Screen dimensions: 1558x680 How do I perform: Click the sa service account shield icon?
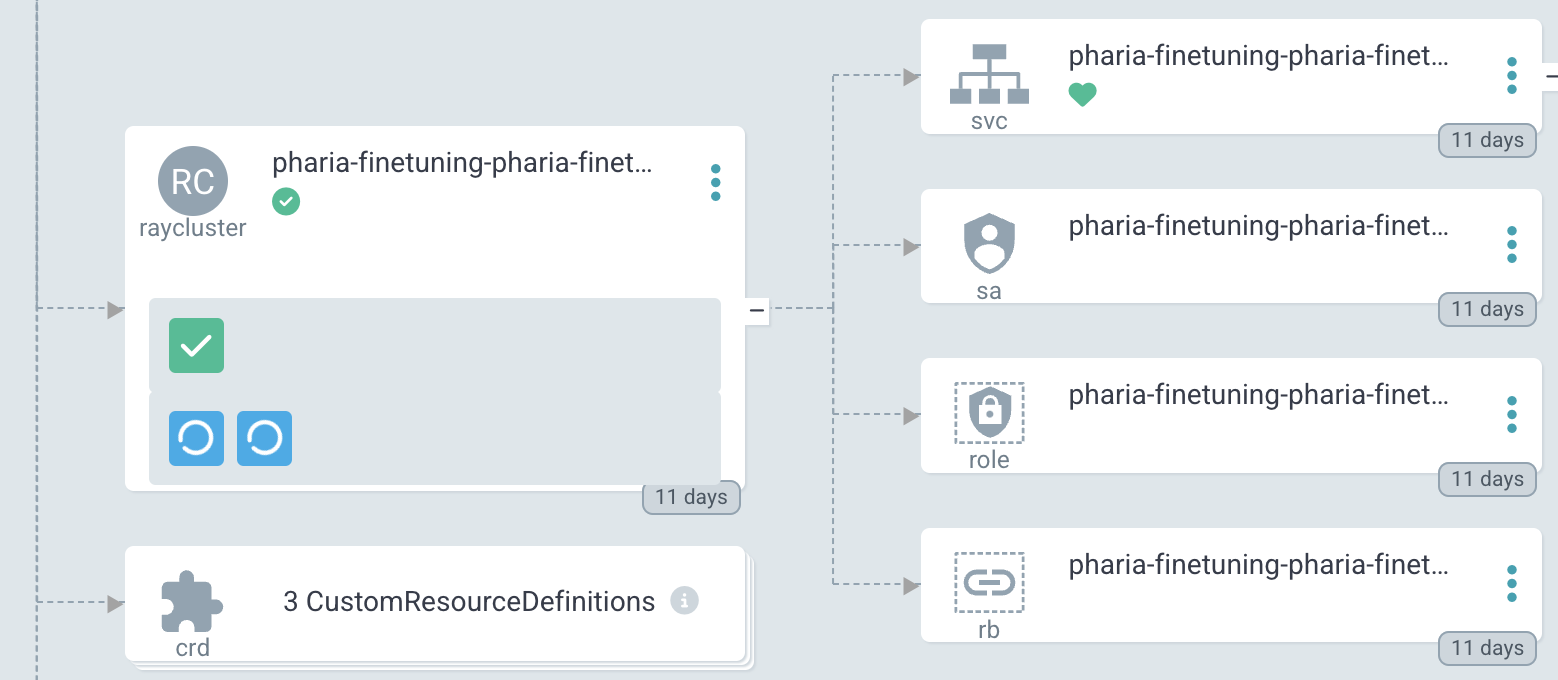pos(989,242)
